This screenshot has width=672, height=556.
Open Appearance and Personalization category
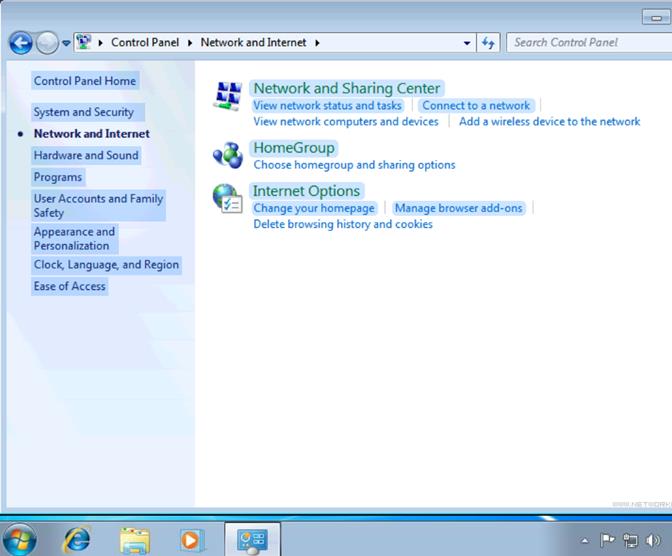click(75, 238)
